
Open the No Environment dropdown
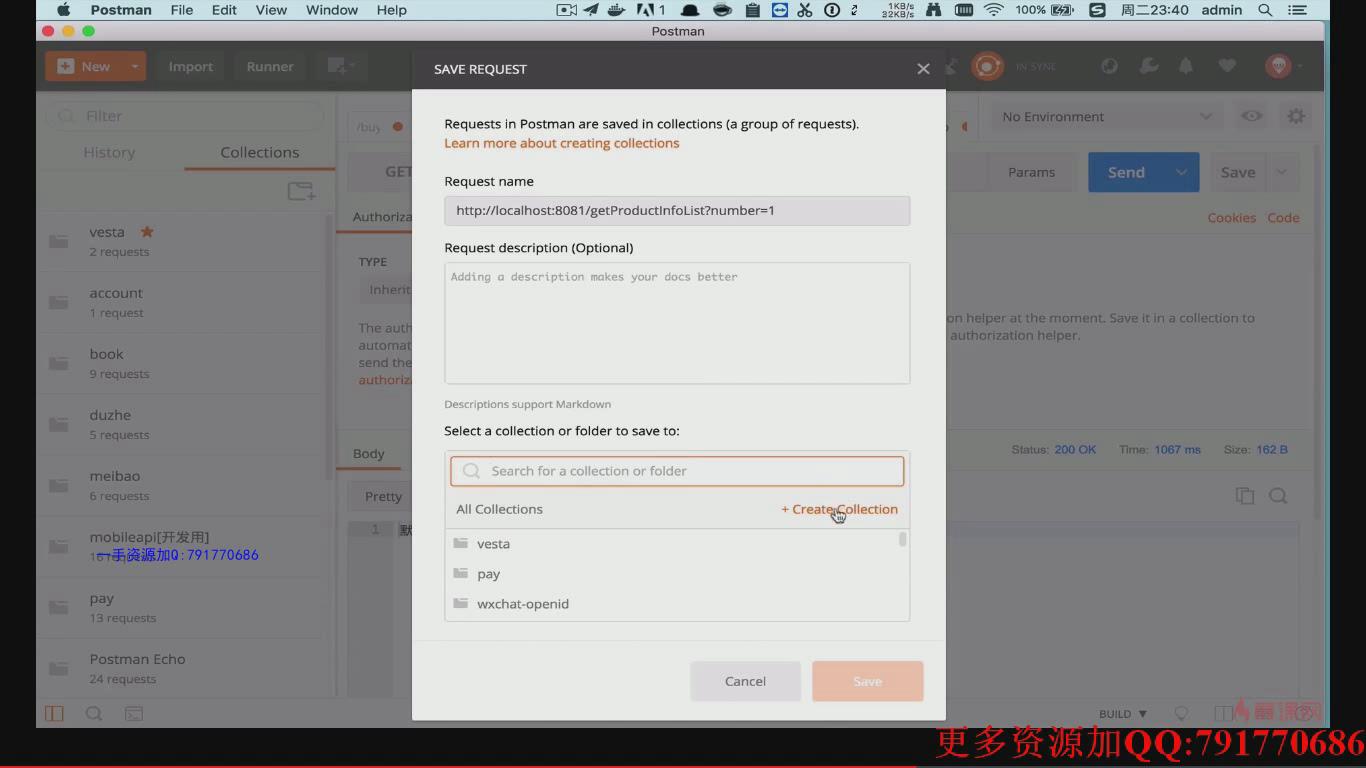coord(1106,116)
